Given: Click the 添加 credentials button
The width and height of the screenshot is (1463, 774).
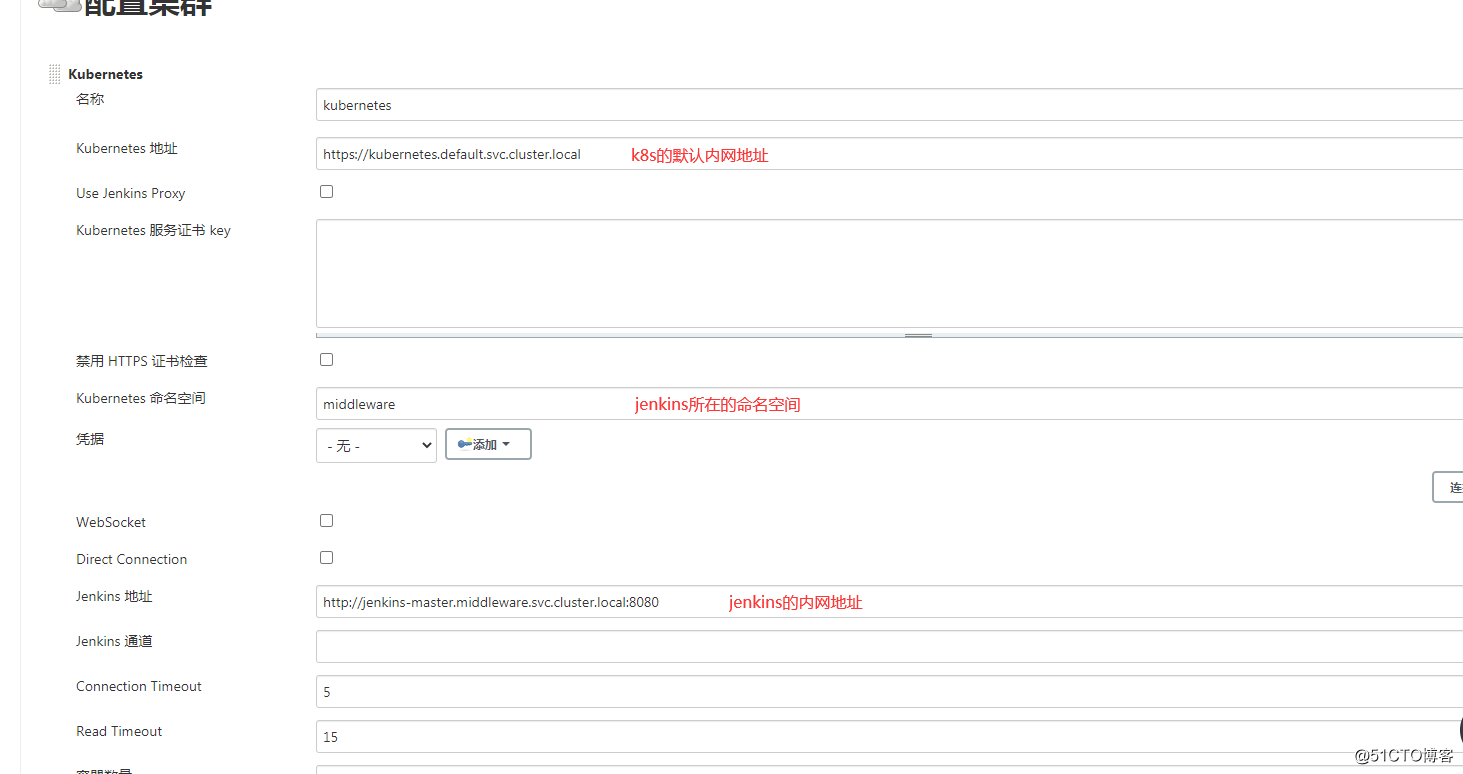Looking at the screenshot, I should [x=488, y=444].
